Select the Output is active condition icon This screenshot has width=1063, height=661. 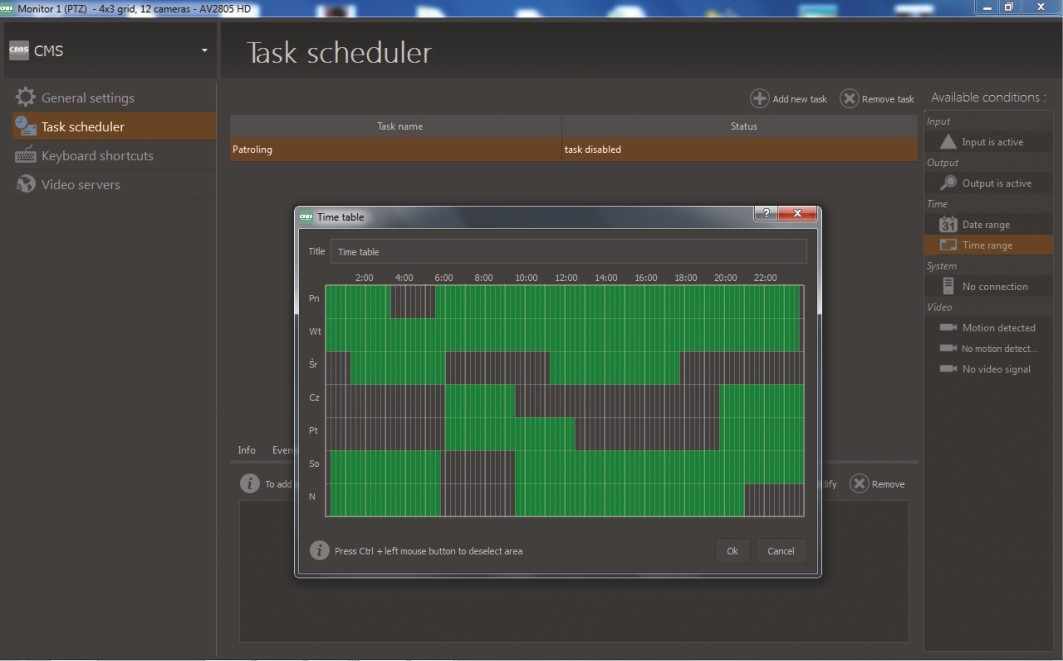click(x=947, y=183)
